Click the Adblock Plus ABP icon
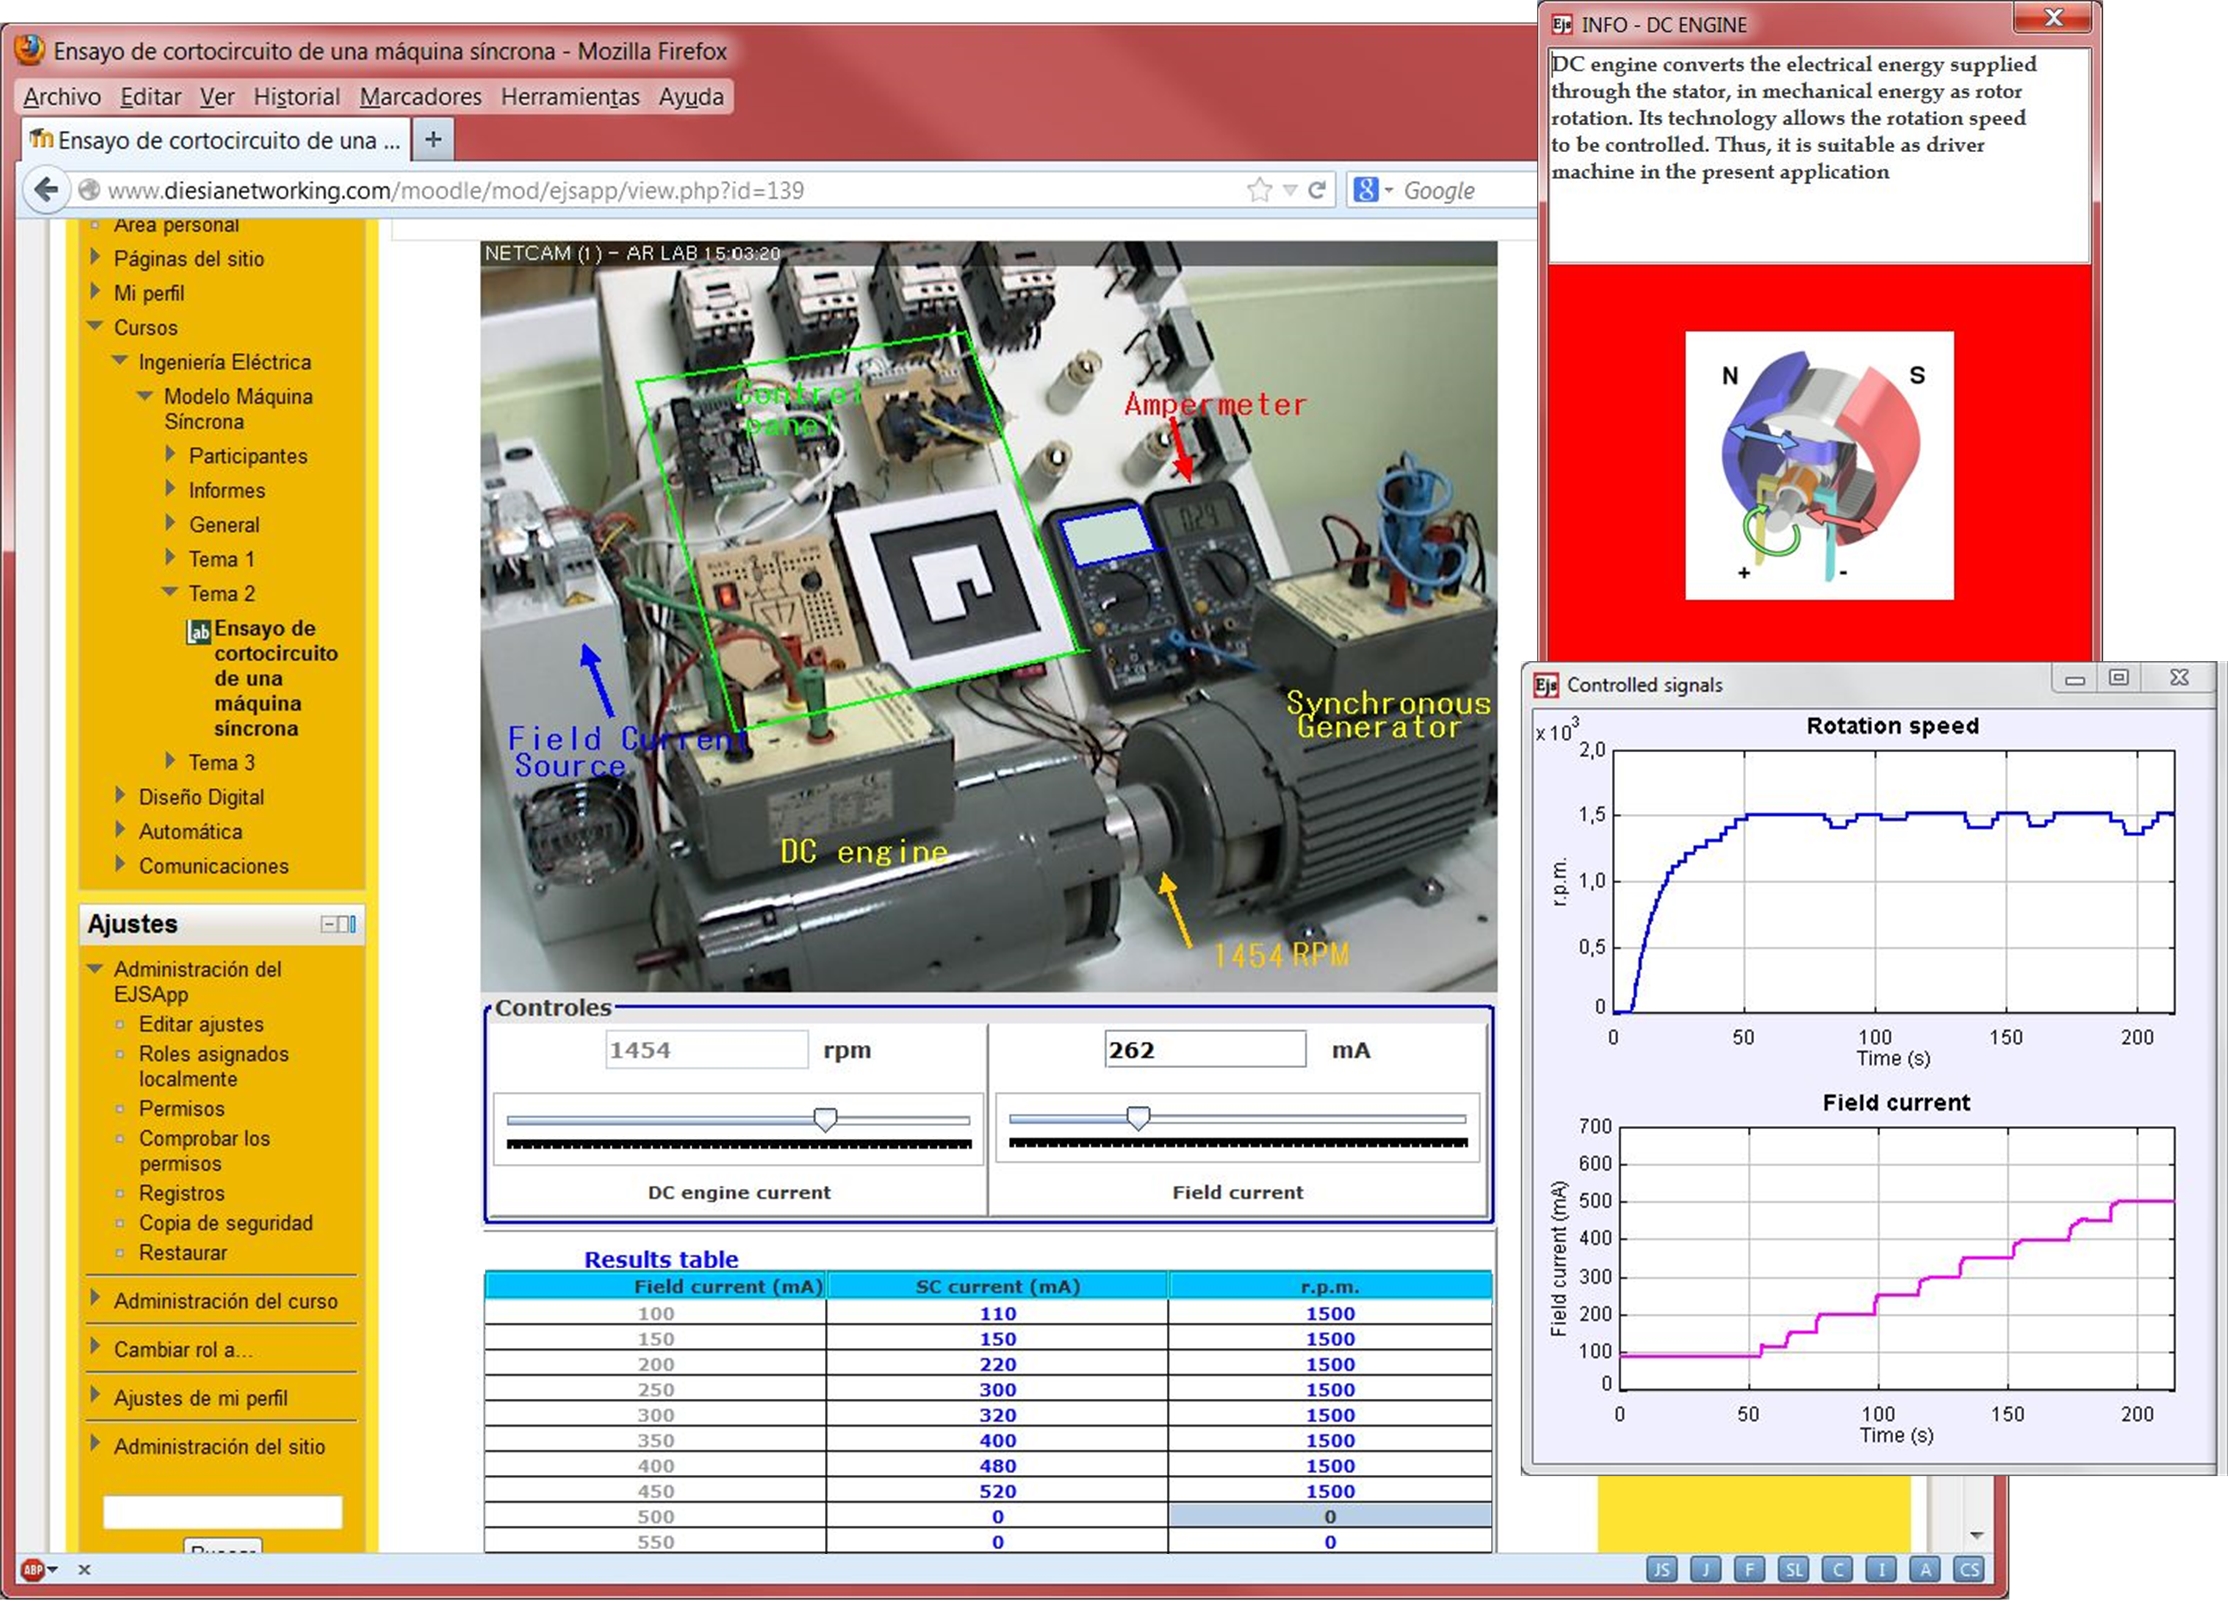2229x1601 pixels. tap(33, 1570)
